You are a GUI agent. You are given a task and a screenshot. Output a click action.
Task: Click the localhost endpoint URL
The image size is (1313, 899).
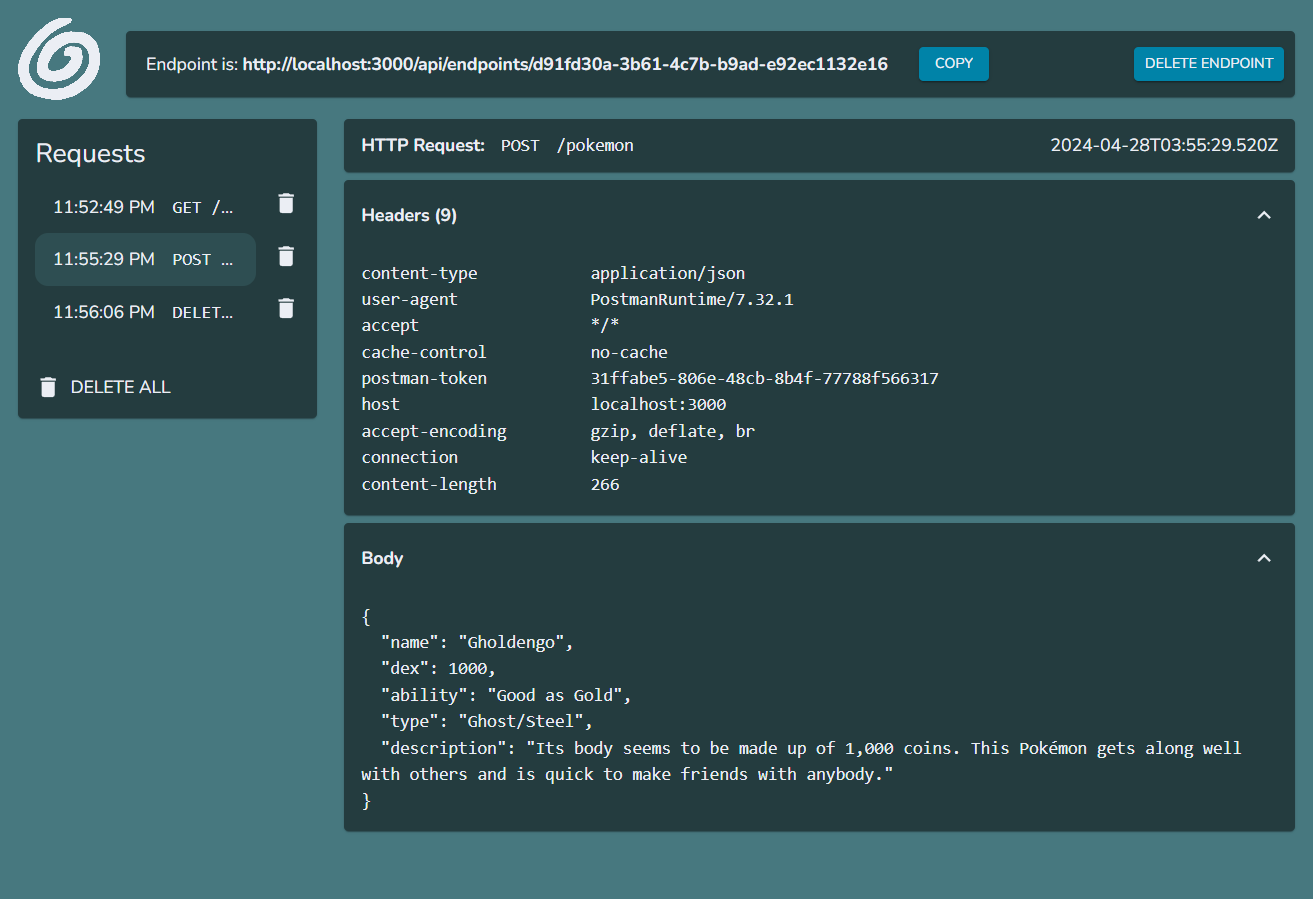point(565,64)
